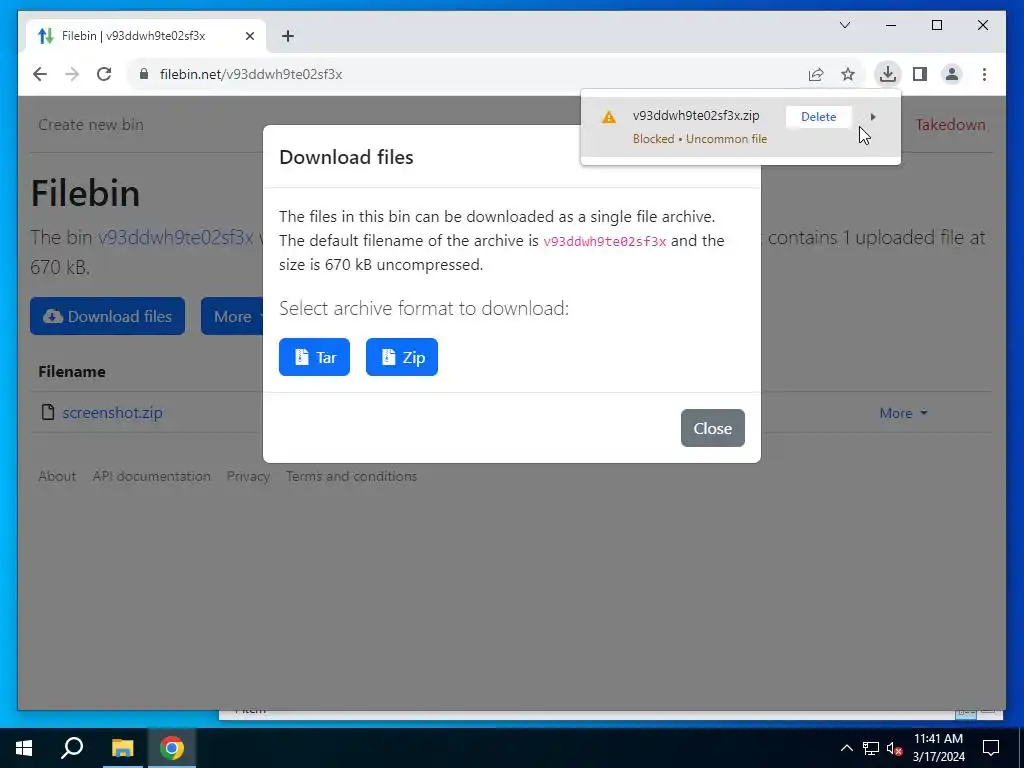Image resolution: width=1024 pixels, height=768 pixels.
Task: Open the tab search chevron
Action: click(x=844, y=25)
